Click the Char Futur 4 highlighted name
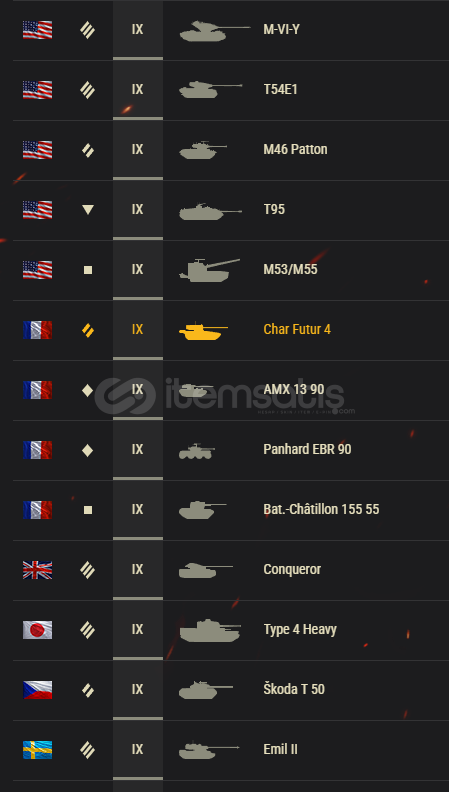 (297, 330)
